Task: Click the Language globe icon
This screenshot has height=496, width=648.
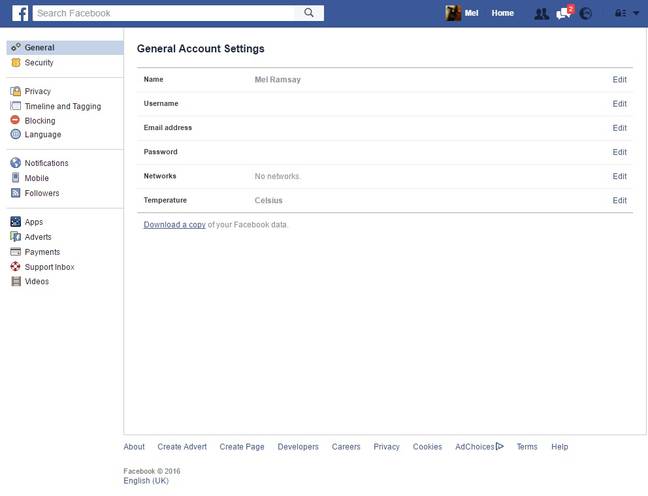Action: pos(15,134)
